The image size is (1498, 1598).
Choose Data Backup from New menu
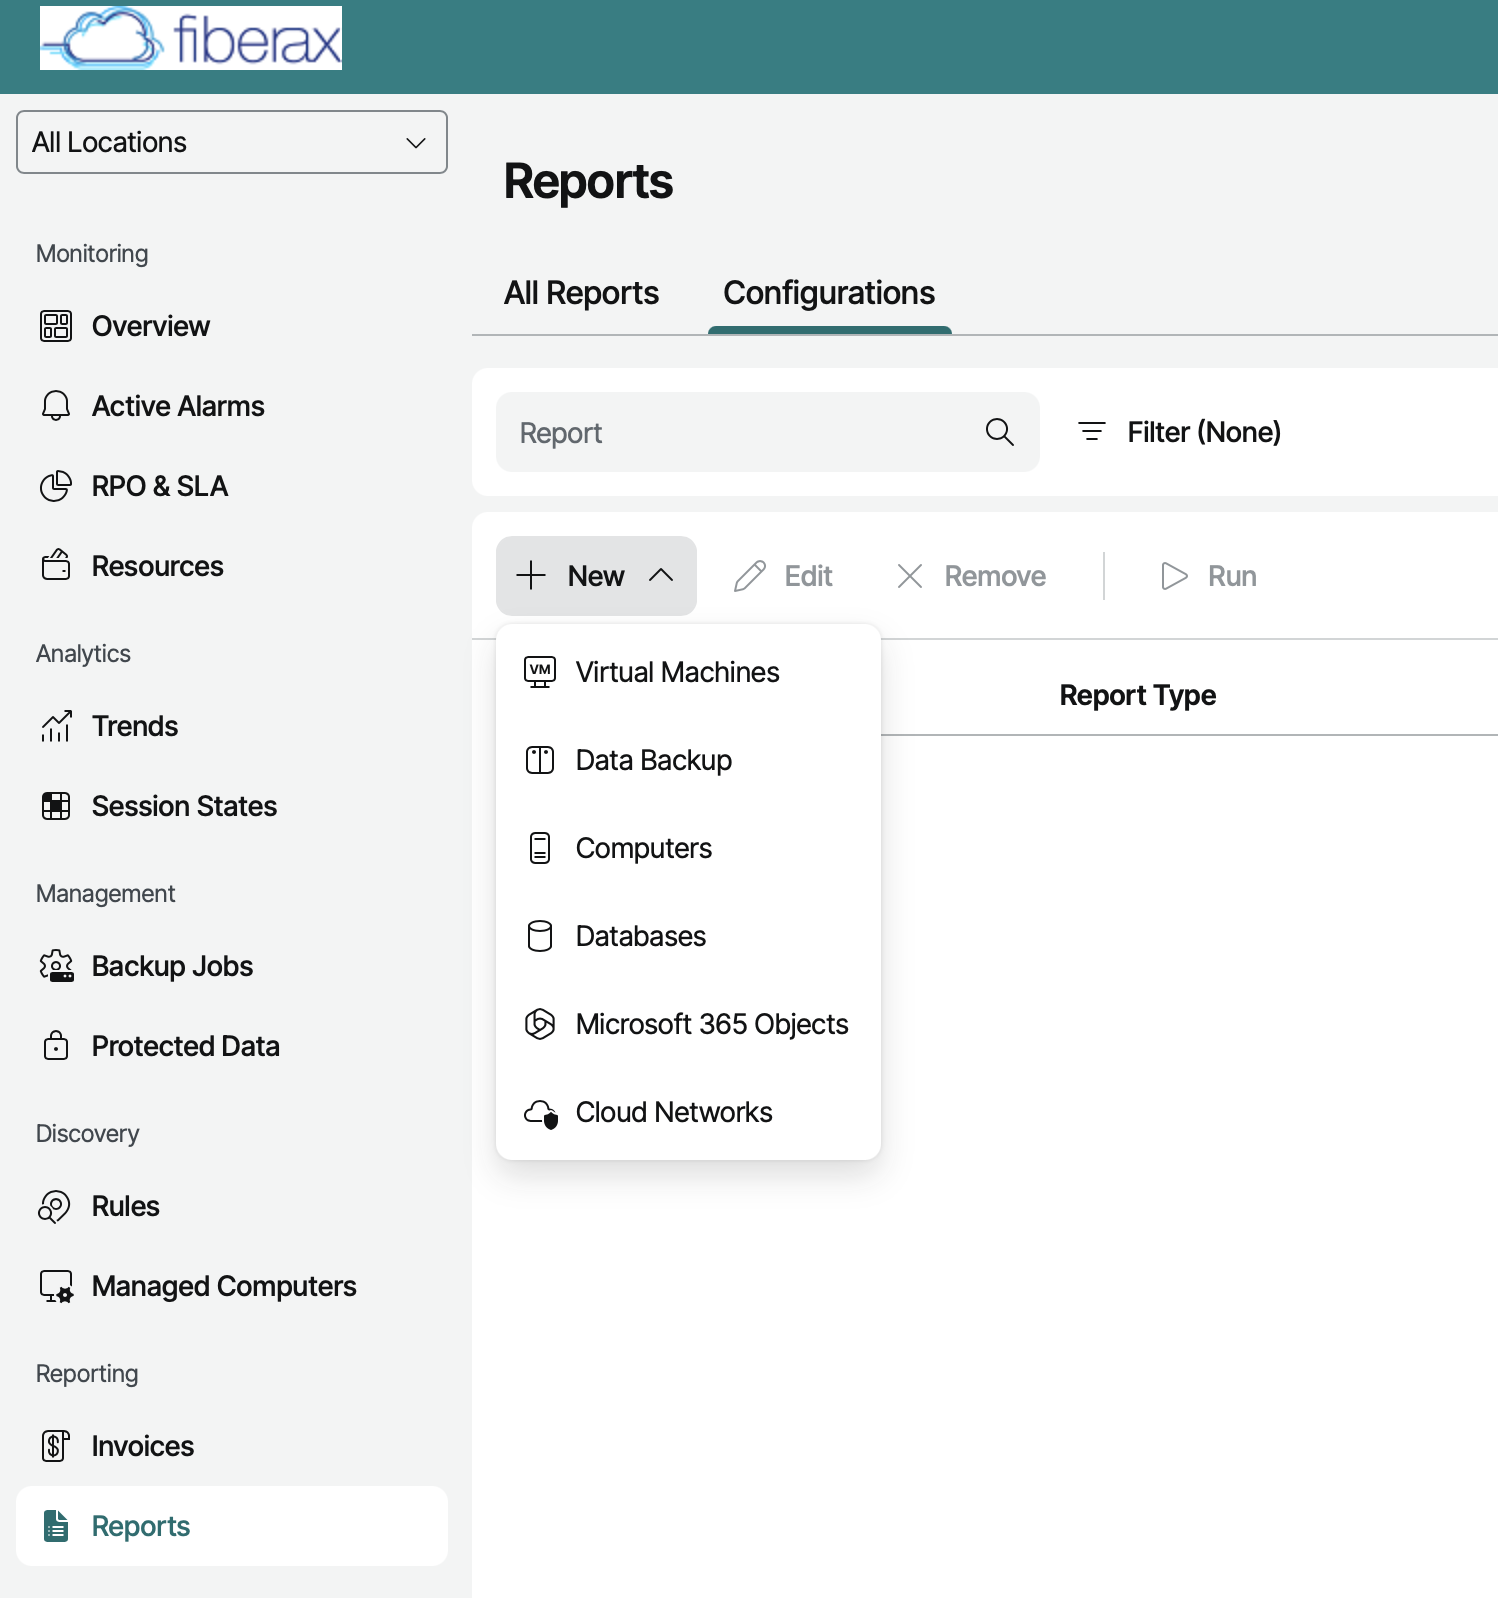[x=688, y=760]
